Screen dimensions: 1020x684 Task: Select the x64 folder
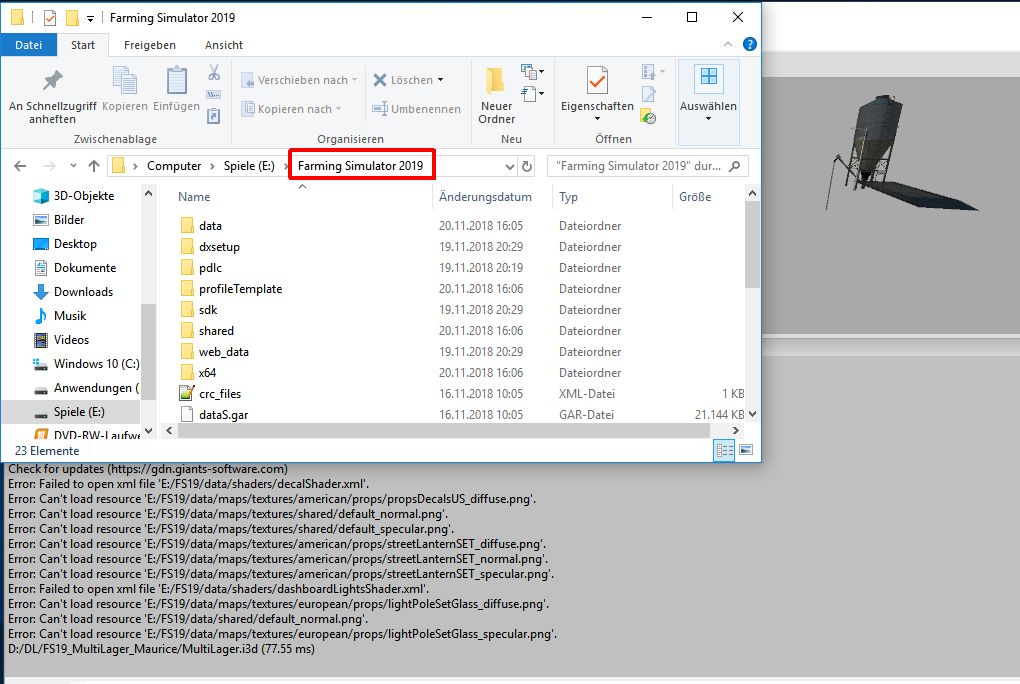207,373
